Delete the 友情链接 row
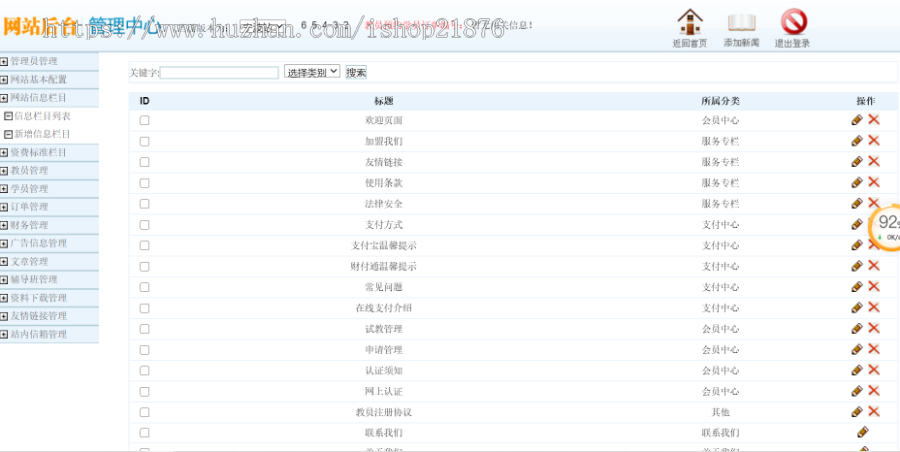 [x=874, y=161]
